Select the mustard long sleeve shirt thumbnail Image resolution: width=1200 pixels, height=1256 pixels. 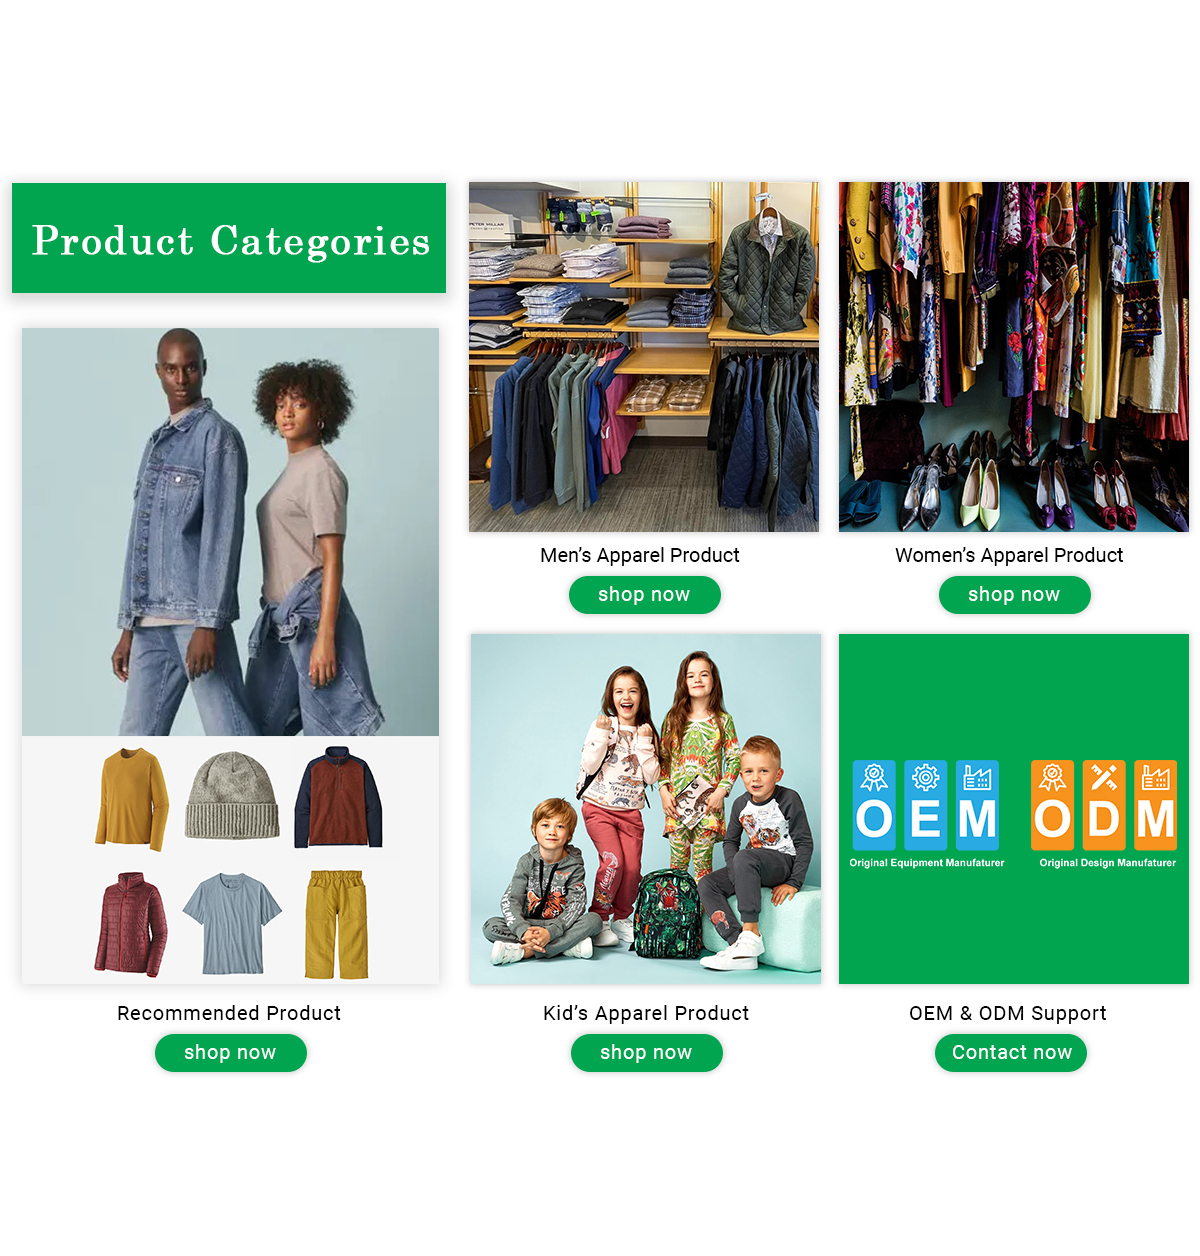132,799
